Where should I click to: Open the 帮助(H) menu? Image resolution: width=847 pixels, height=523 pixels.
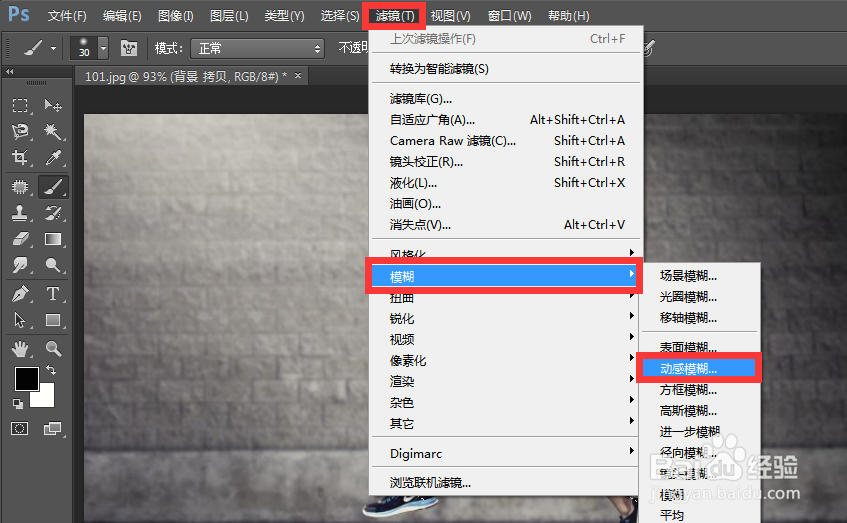click(568, 16)
